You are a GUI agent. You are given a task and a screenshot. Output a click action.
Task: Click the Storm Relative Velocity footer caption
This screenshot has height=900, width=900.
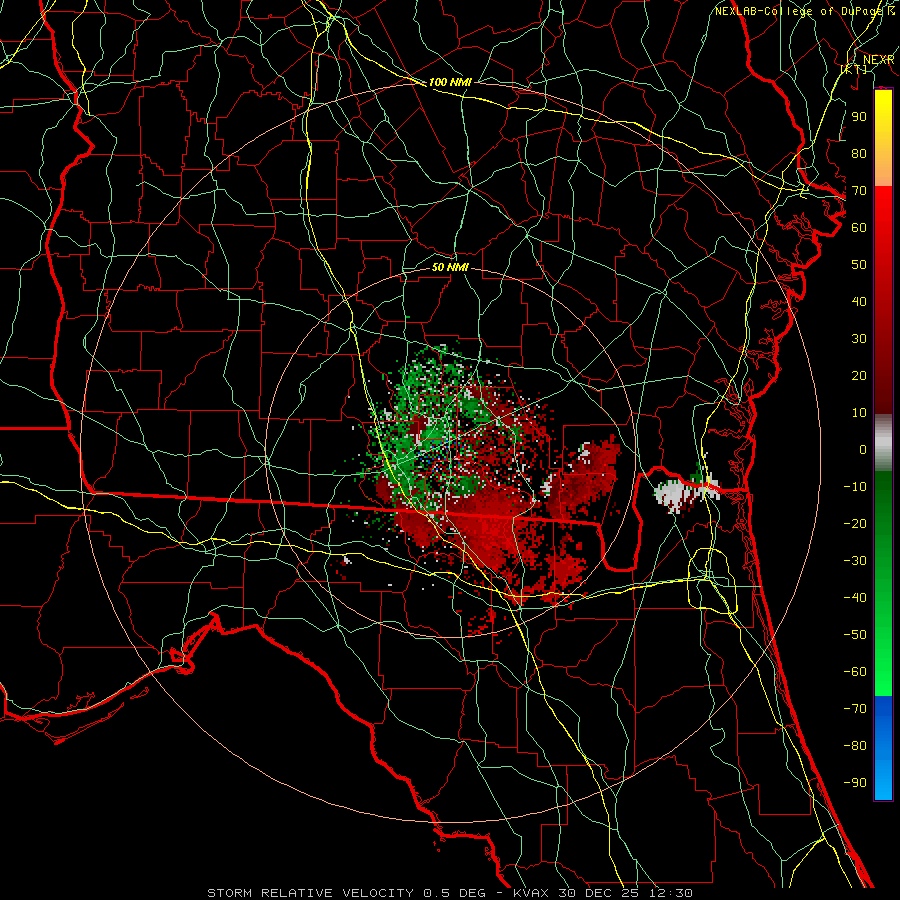click(x=449, y=893)
